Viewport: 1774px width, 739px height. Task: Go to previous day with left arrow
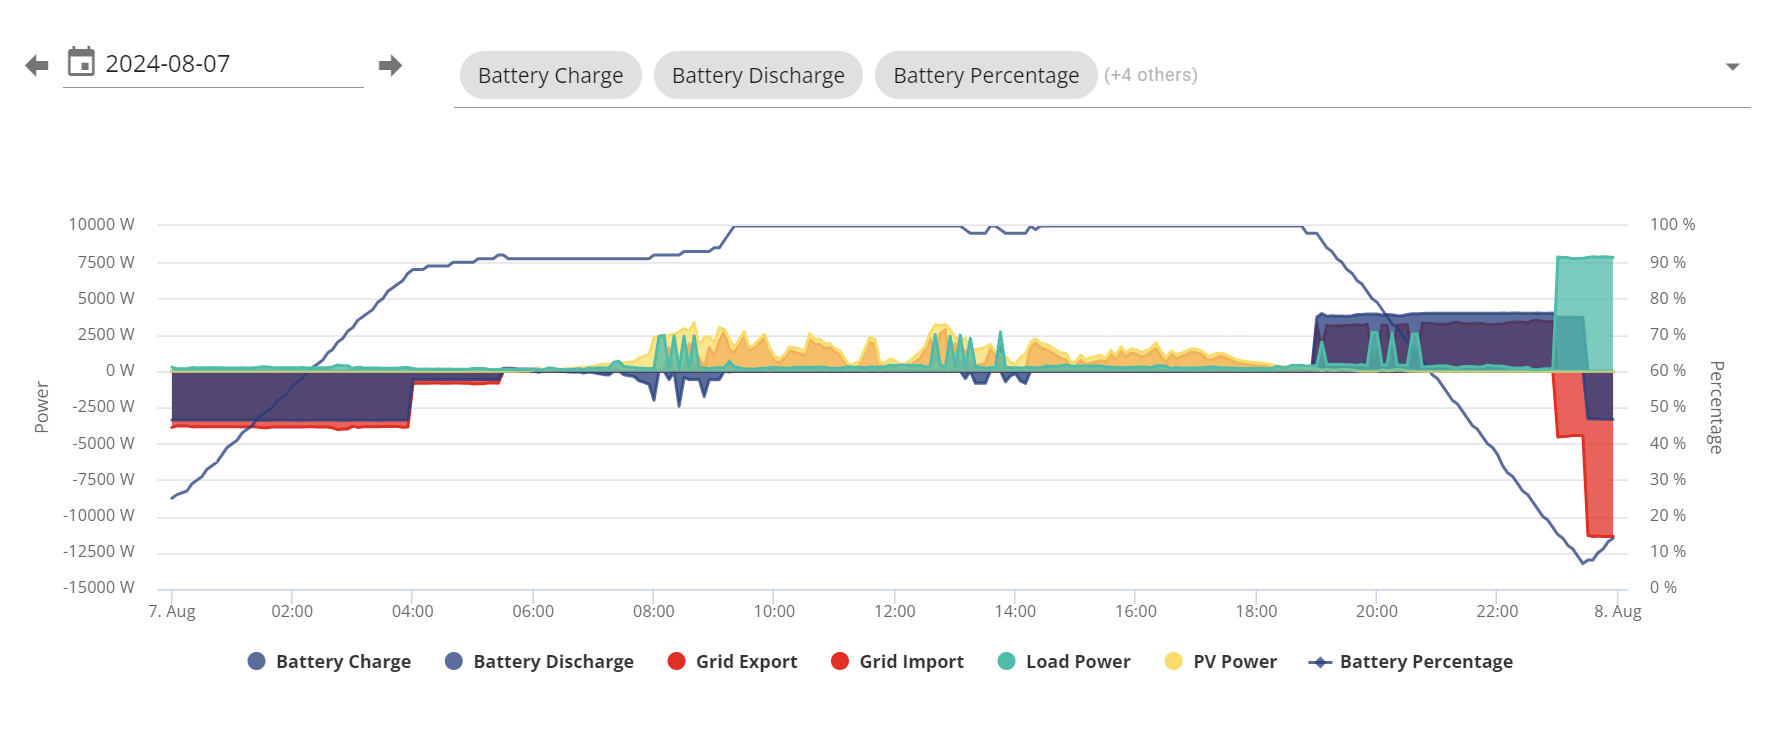tap(37, 66)
